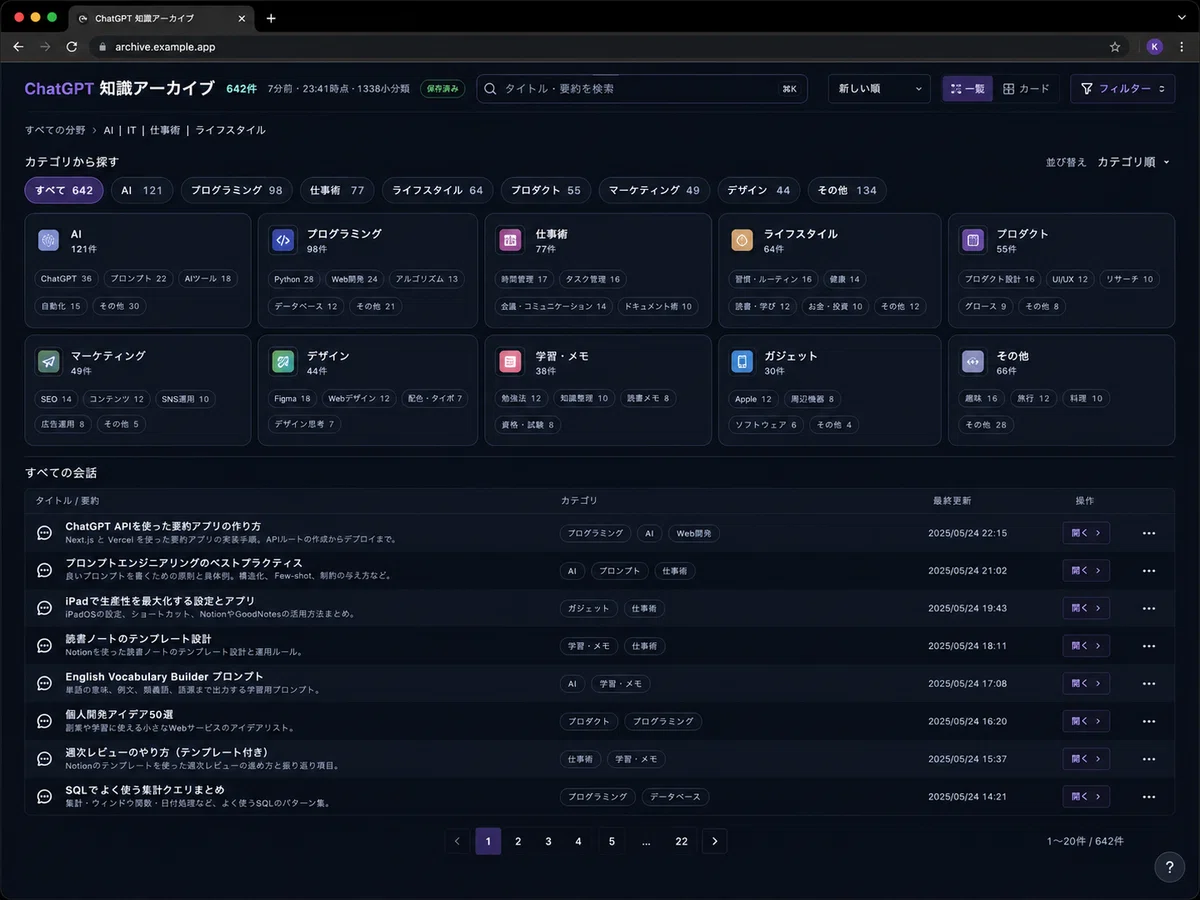Click chat icon of プロンプトエンジニアリング row
The image size is (1200, 900).
(x=44, y=570)
